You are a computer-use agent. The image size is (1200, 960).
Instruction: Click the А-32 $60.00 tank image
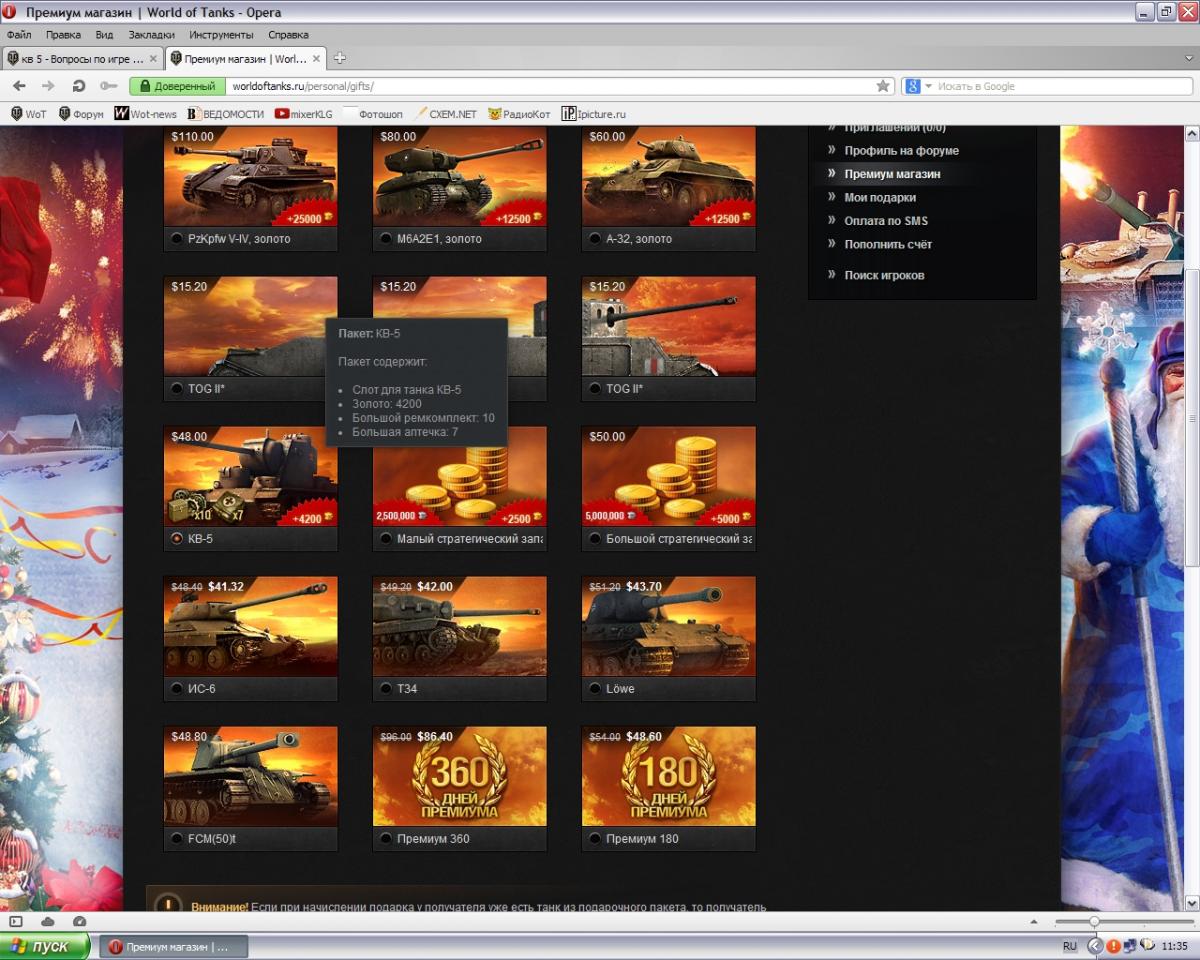669,177
